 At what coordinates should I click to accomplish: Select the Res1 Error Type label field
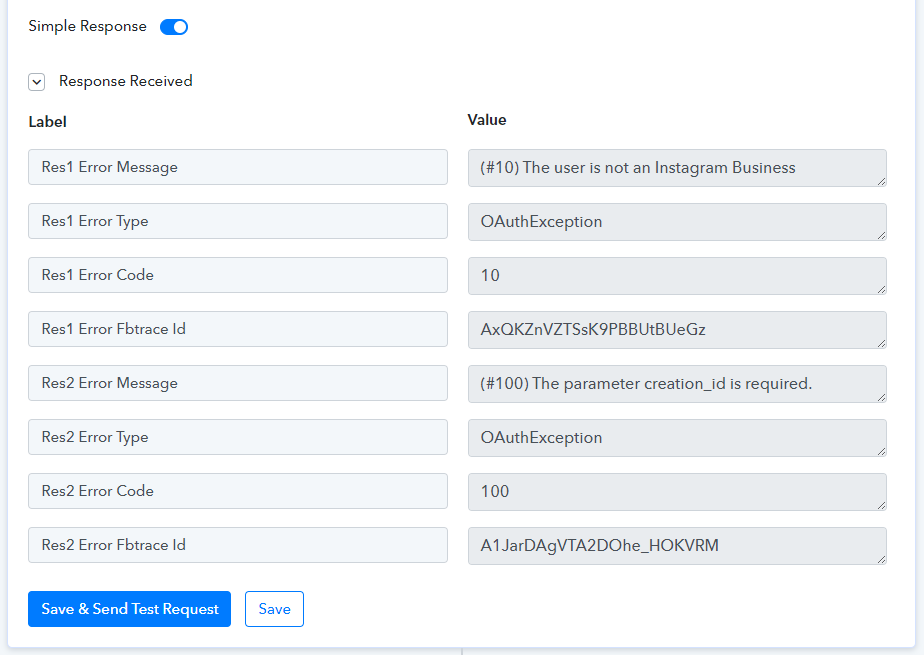pyautogui.click(x=238, y=221)
